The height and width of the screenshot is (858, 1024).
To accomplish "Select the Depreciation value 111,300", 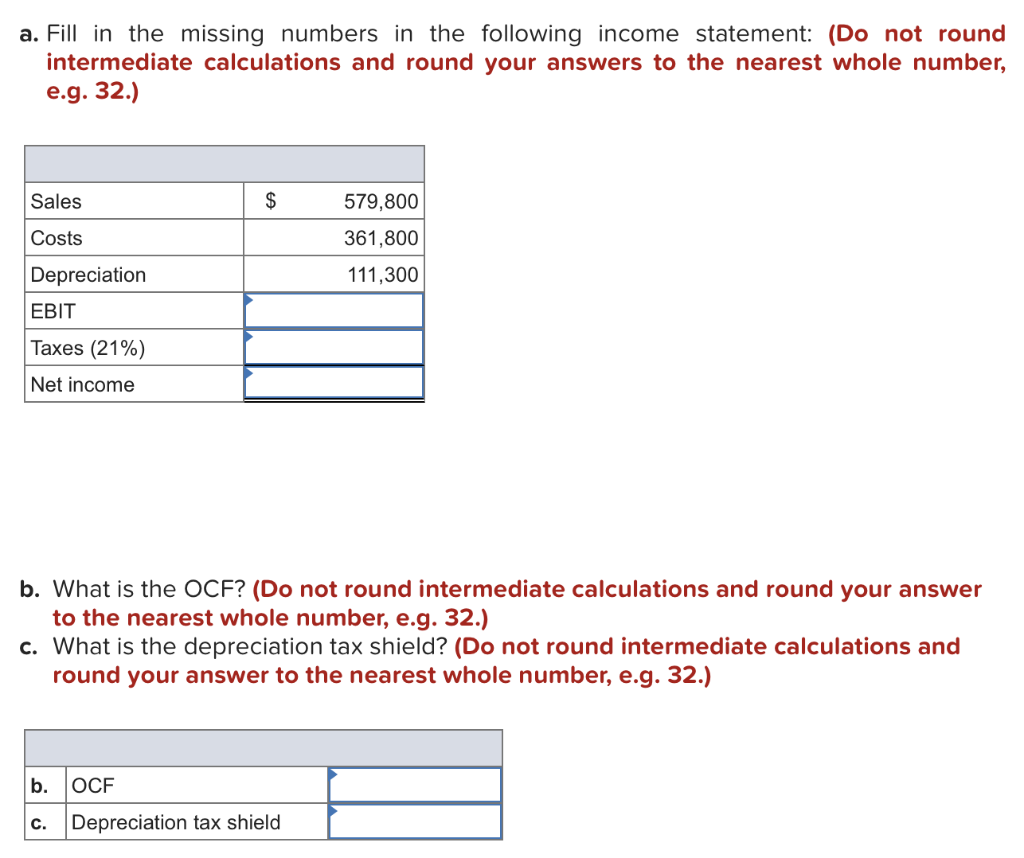I will pos(383,274).
